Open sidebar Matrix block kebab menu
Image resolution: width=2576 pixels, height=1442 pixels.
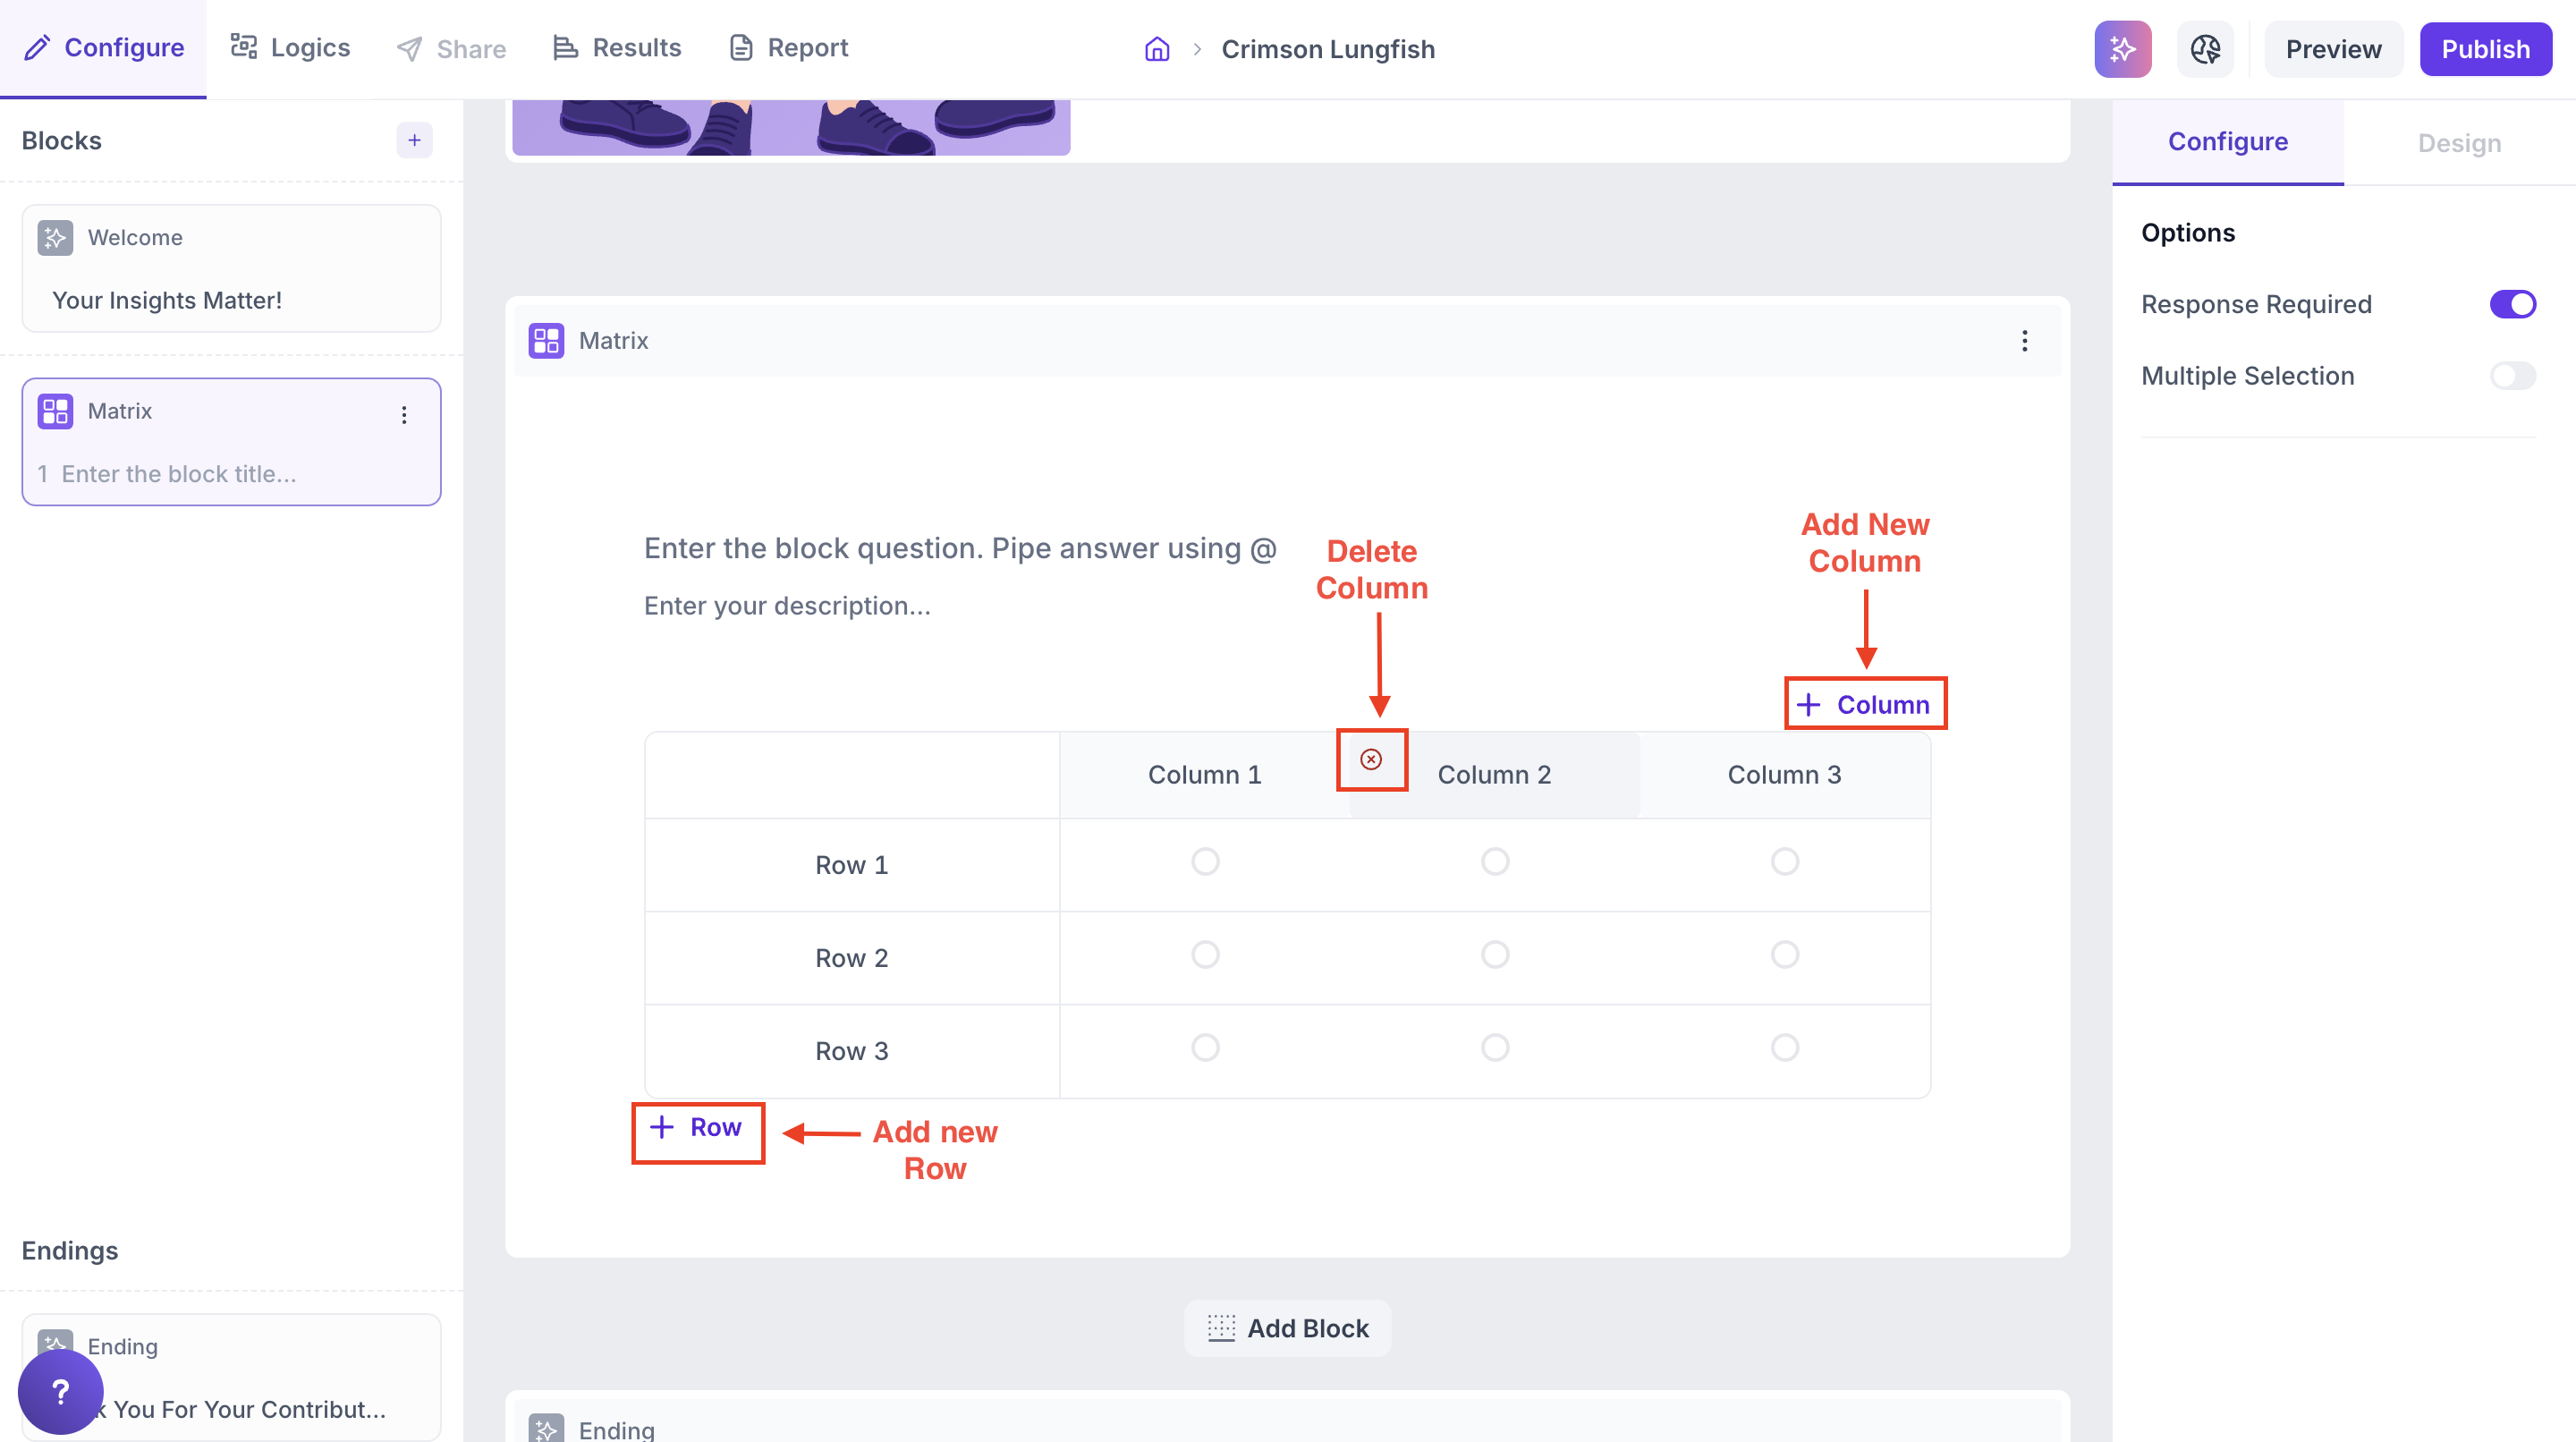click(404, 415)
